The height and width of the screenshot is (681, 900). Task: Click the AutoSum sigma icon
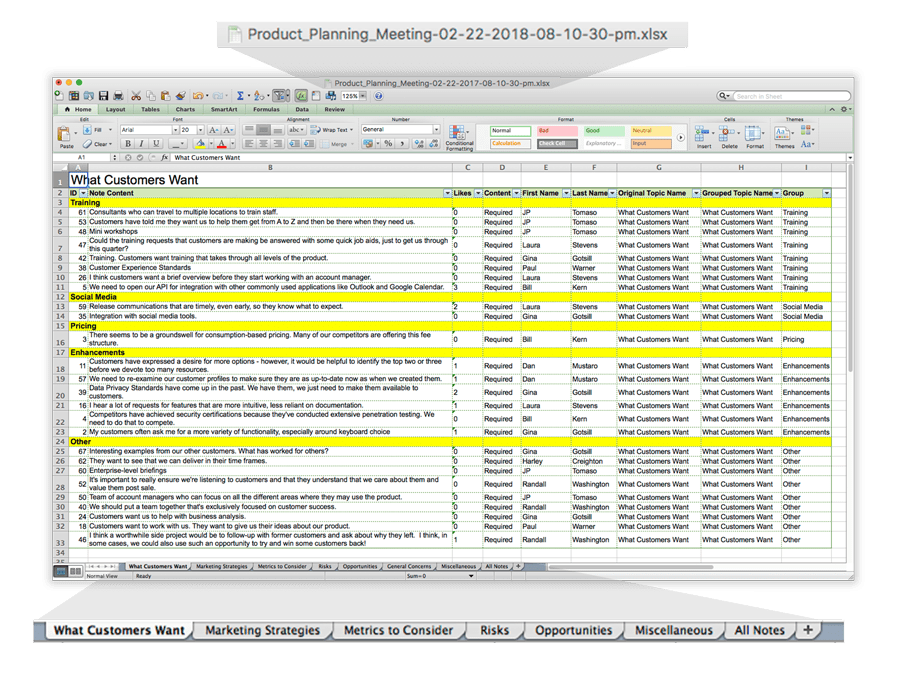pos(240,96)
